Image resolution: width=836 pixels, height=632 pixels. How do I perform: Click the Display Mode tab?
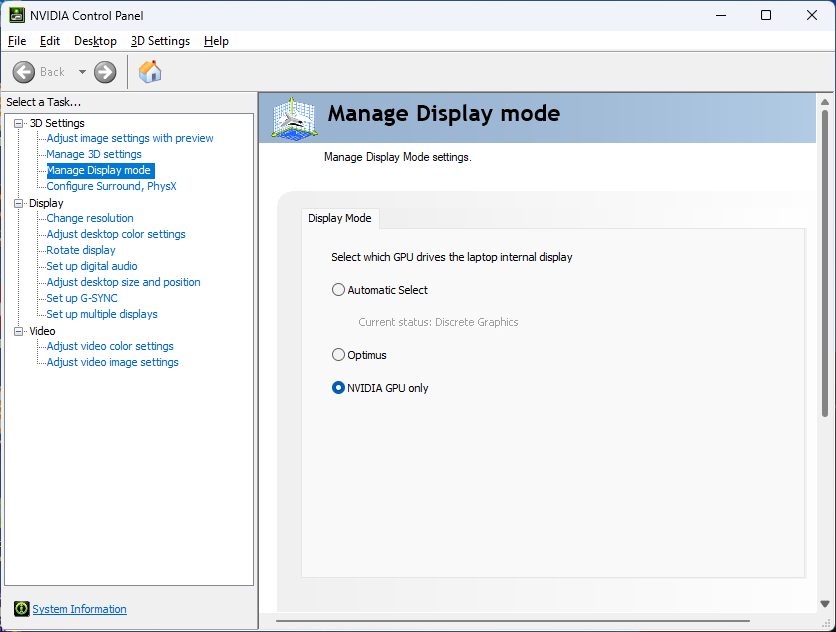(339, 218)
